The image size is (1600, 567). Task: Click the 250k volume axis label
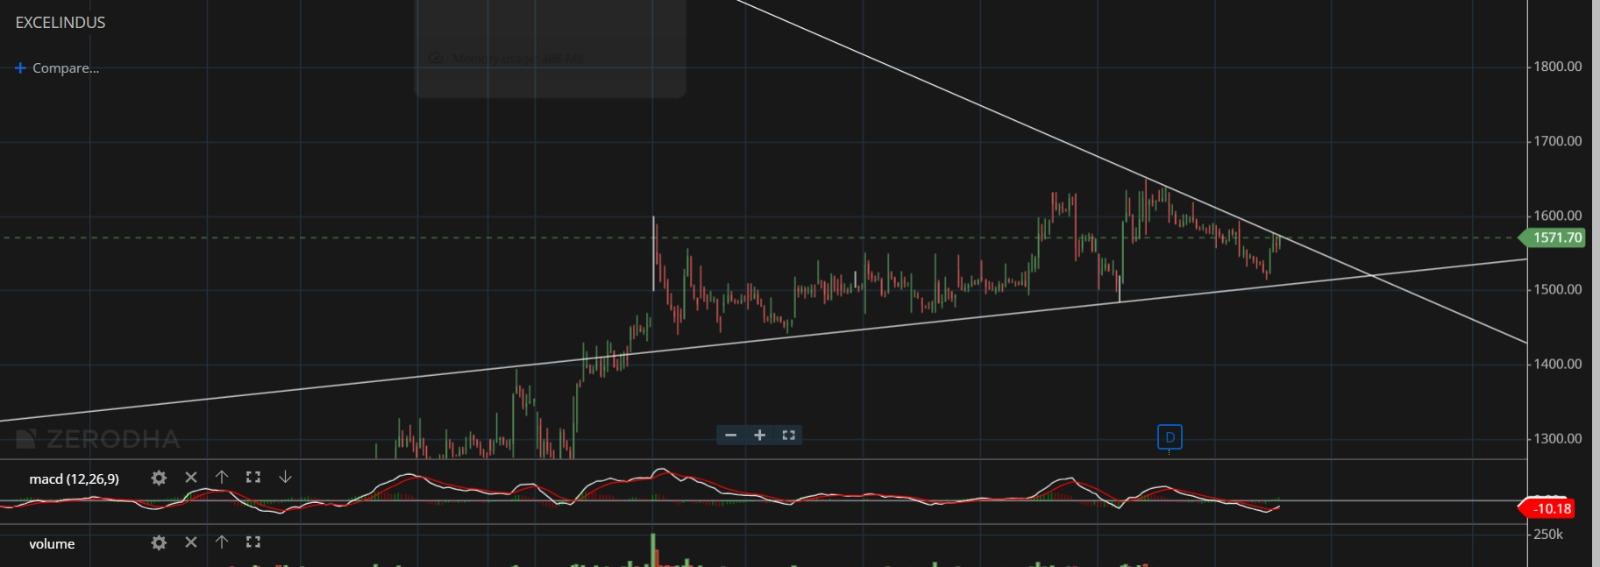[1548, 534]
